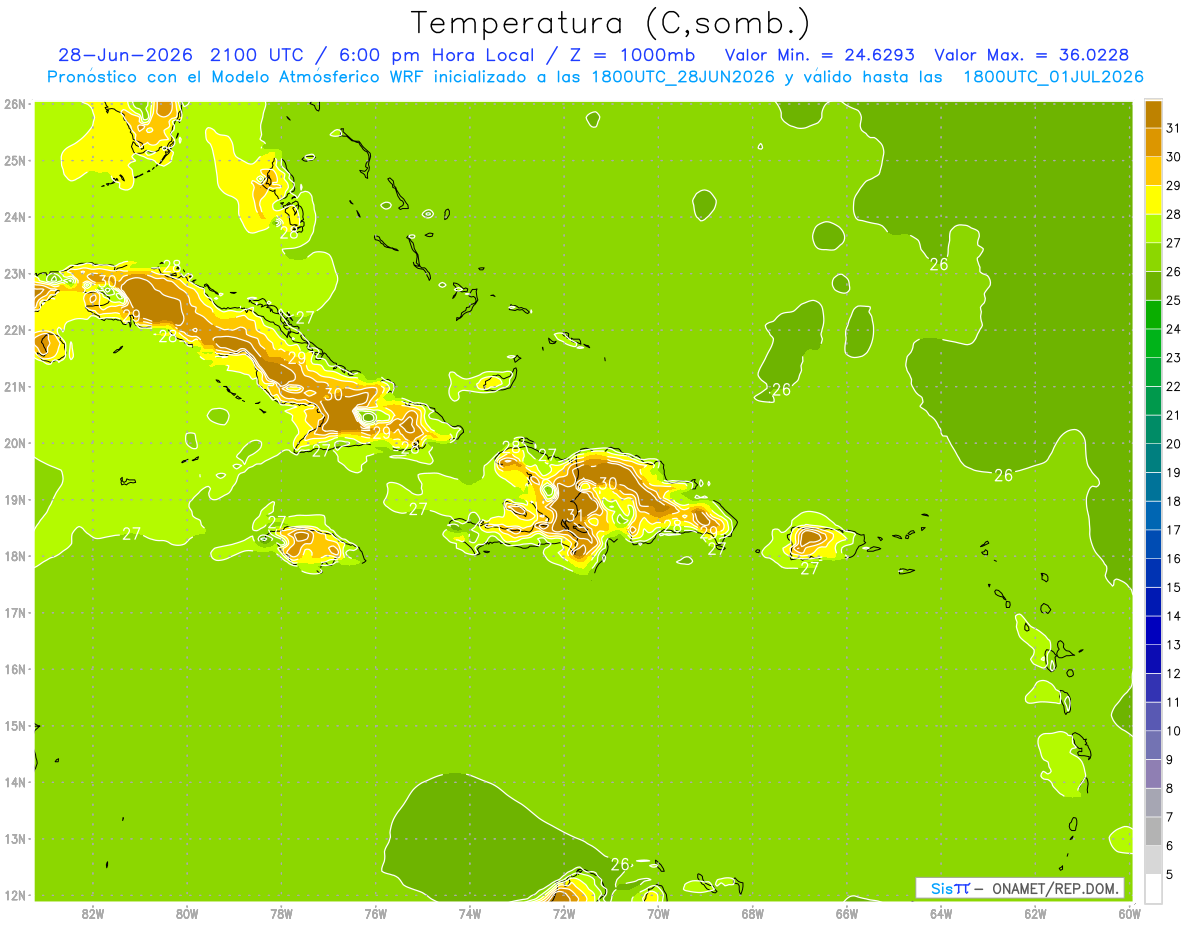Click the purple swatch between legend 9 and 10

(x=1153, y=745)
